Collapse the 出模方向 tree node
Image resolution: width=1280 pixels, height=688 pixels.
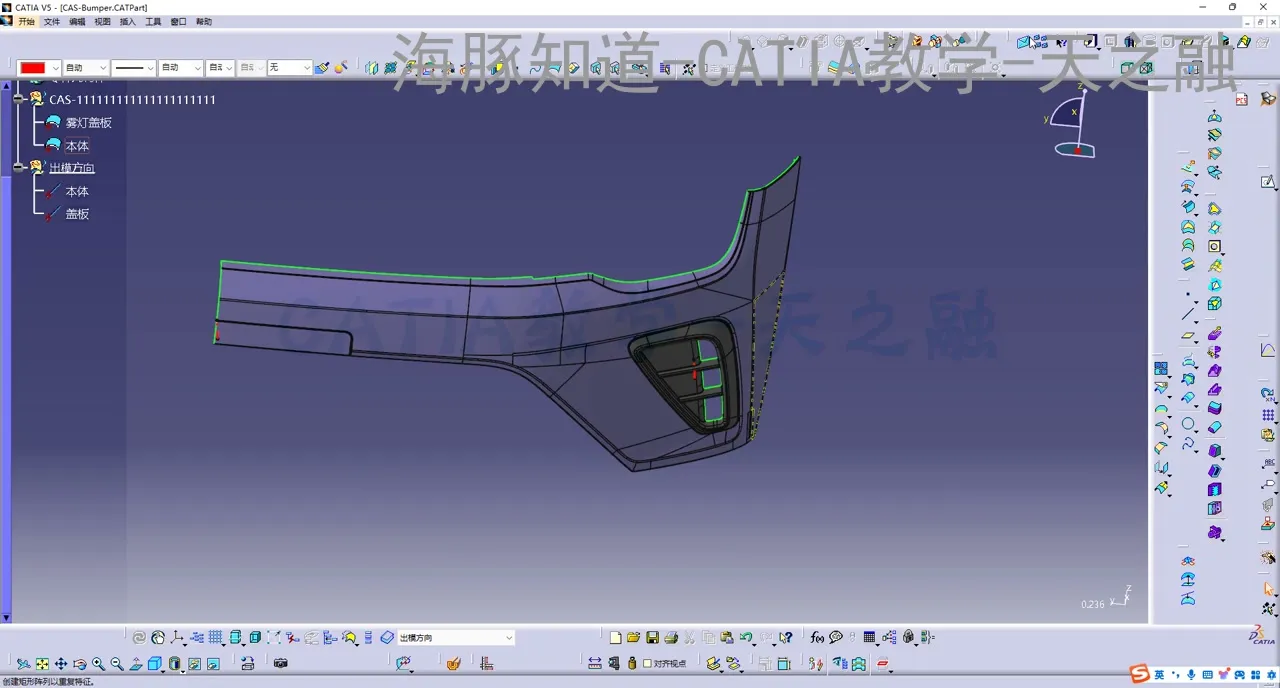point(19,167)
